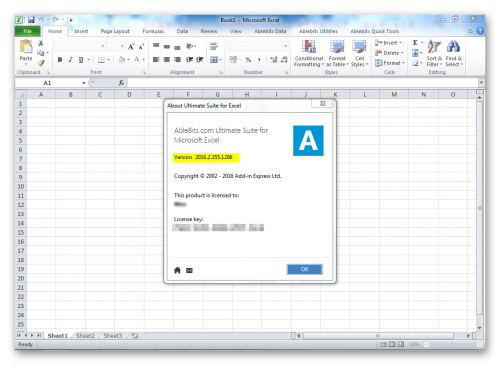Viewport: 500px width, 365px height.
Task: Open the number format dropdown
Action: point(286,46)
